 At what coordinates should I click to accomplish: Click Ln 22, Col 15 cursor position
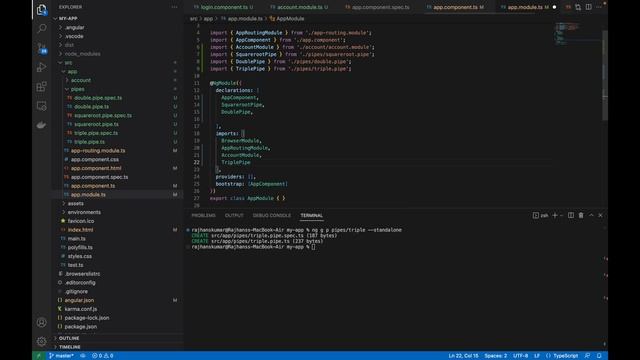pyautogui.click(x=463, y=356)
